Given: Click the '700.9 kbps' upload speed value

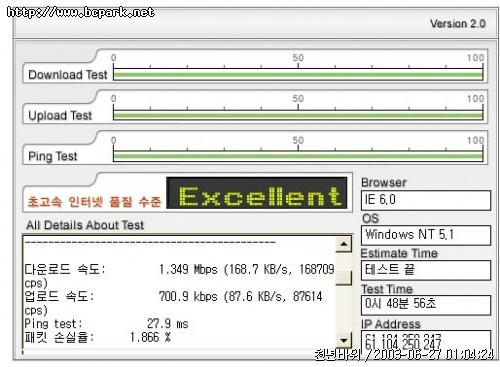Looking at the screenshot, I should coord(188,296).
